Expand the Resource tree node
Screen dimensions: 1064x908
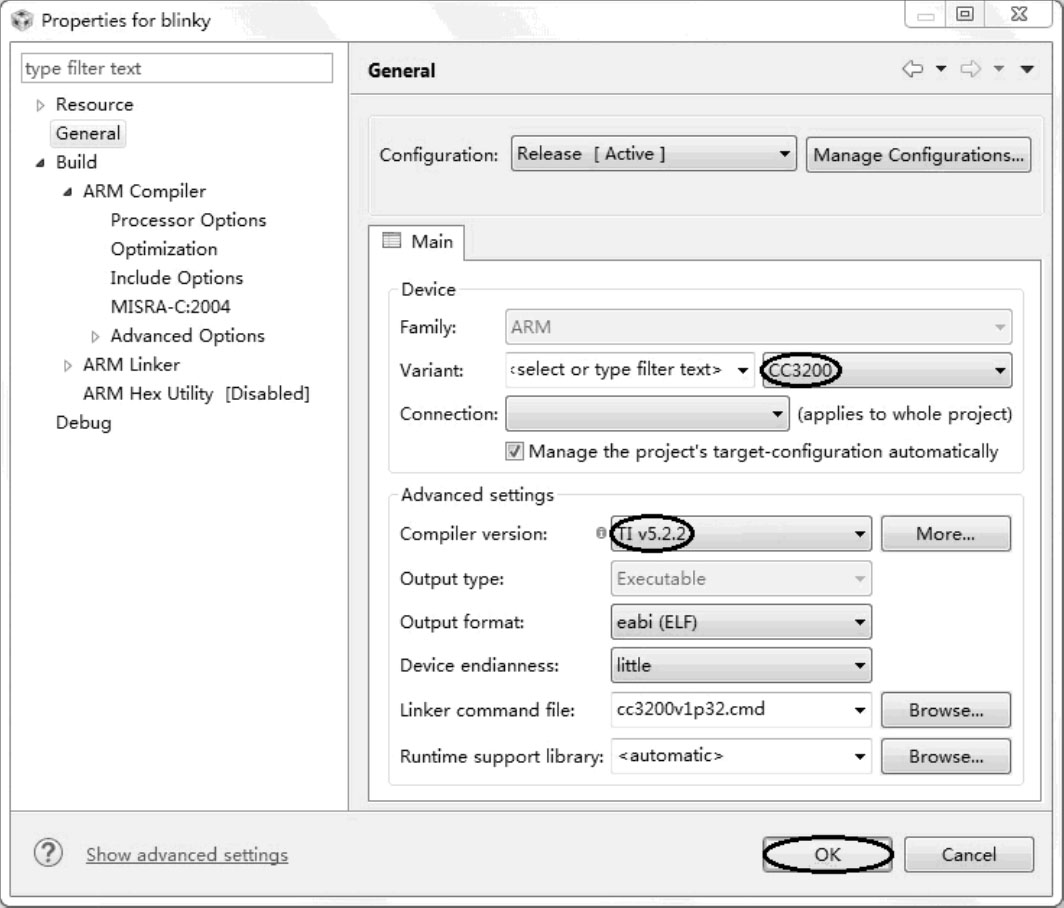click(x=41, y=105)
